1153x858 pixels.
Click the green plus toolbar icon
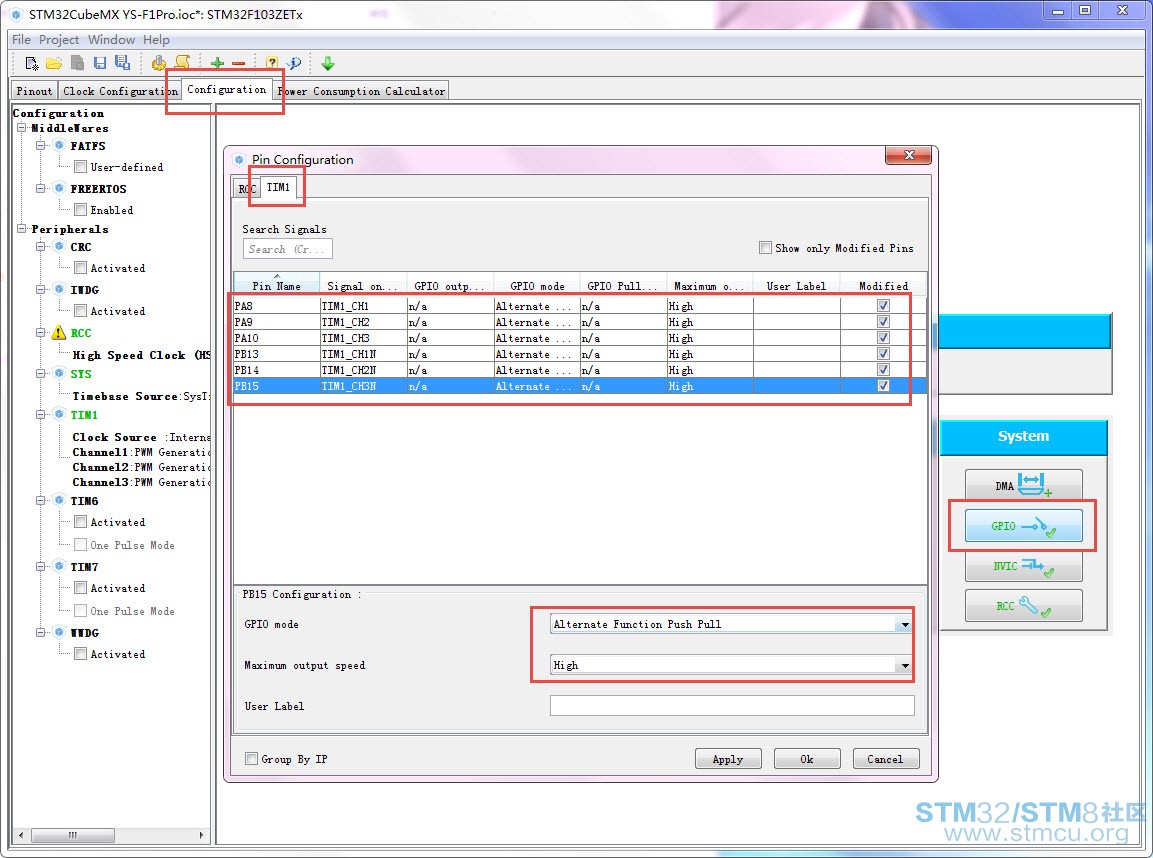click(217, 63)
